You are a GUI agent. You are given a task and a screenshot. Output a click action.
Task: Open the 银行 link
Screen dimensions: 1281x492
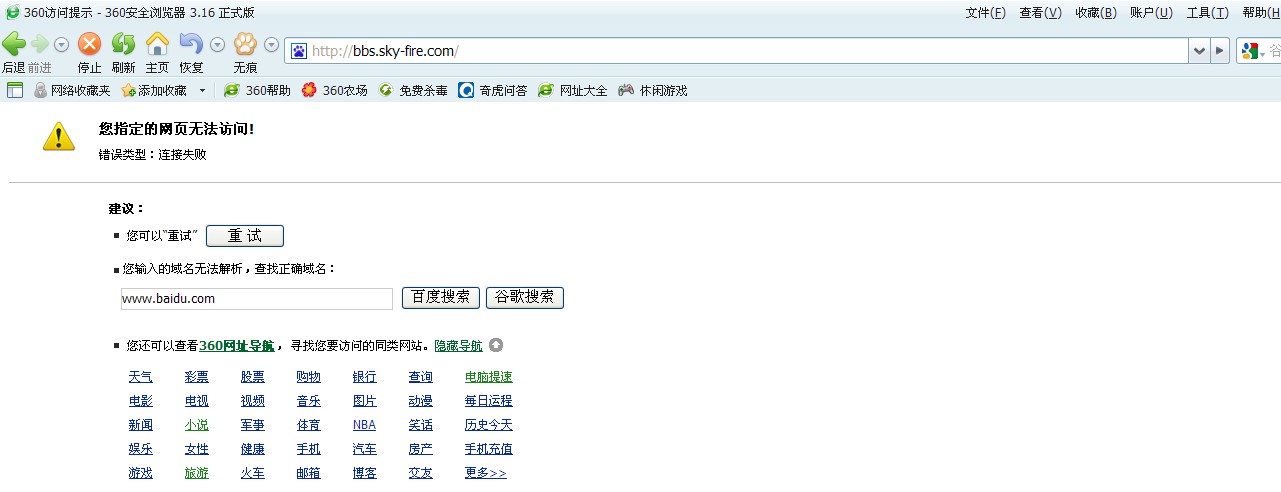pos(365,377)
